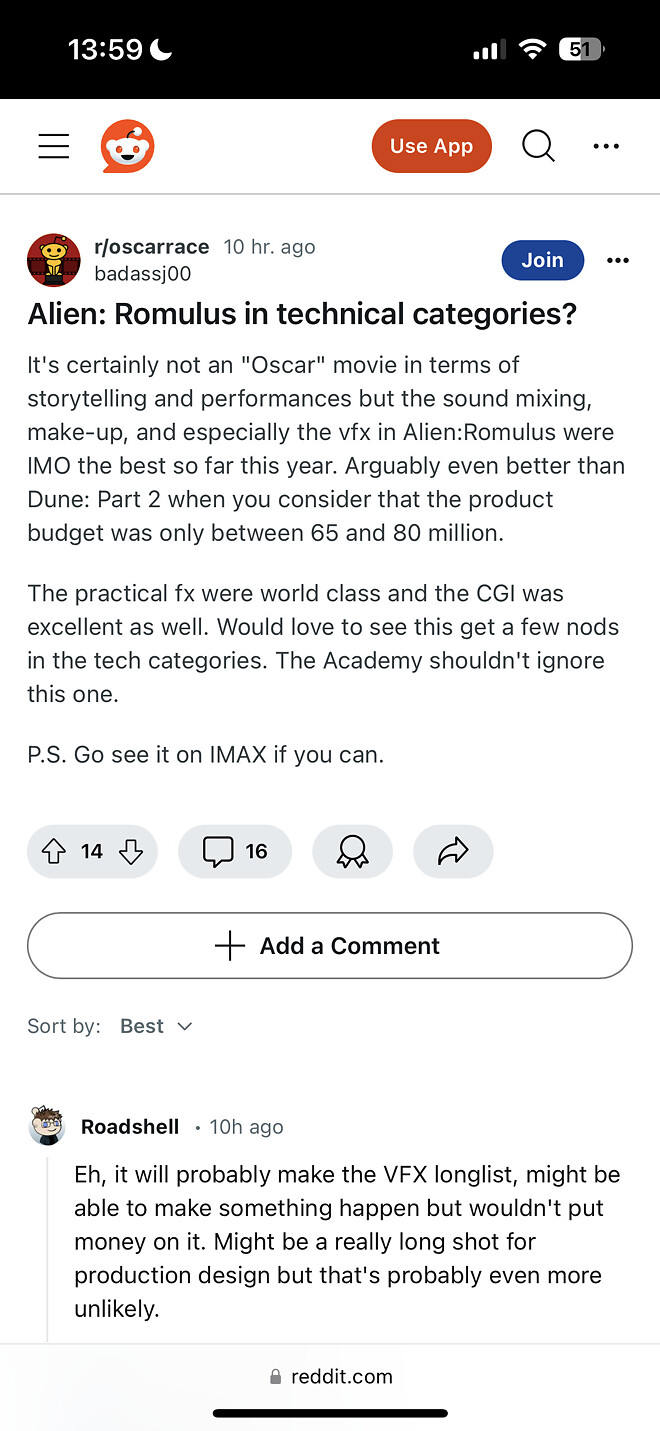
Task: Tap Roadshell's avatar image
Action: point(47,1126)
